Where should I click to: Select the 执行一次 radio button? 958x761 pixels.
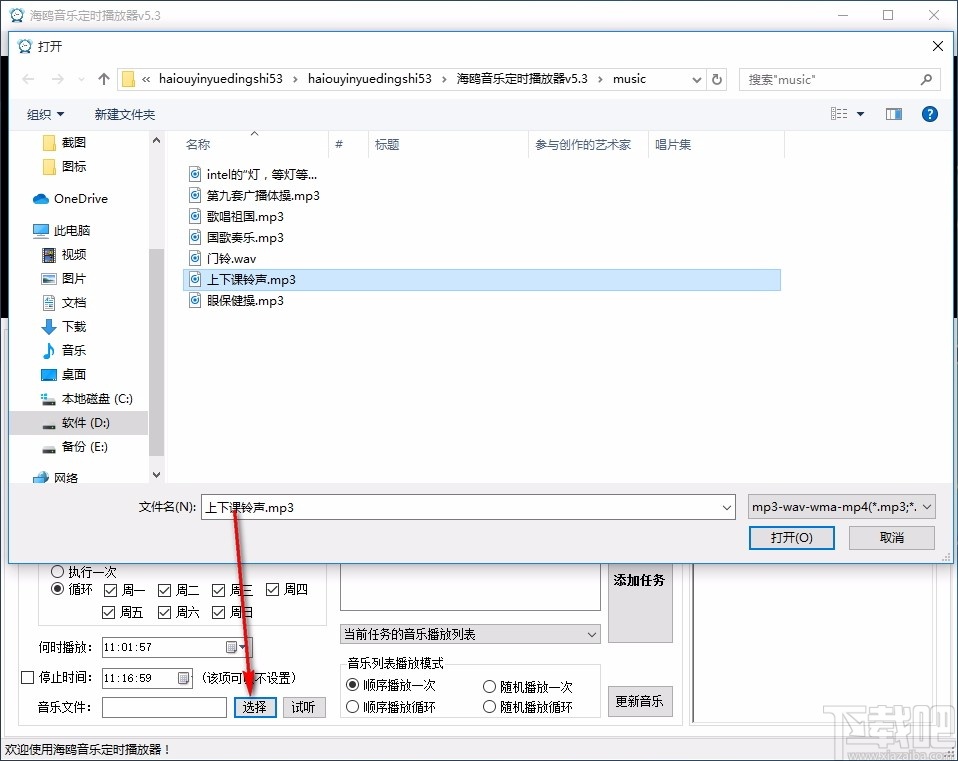click(x=57, y=571)
